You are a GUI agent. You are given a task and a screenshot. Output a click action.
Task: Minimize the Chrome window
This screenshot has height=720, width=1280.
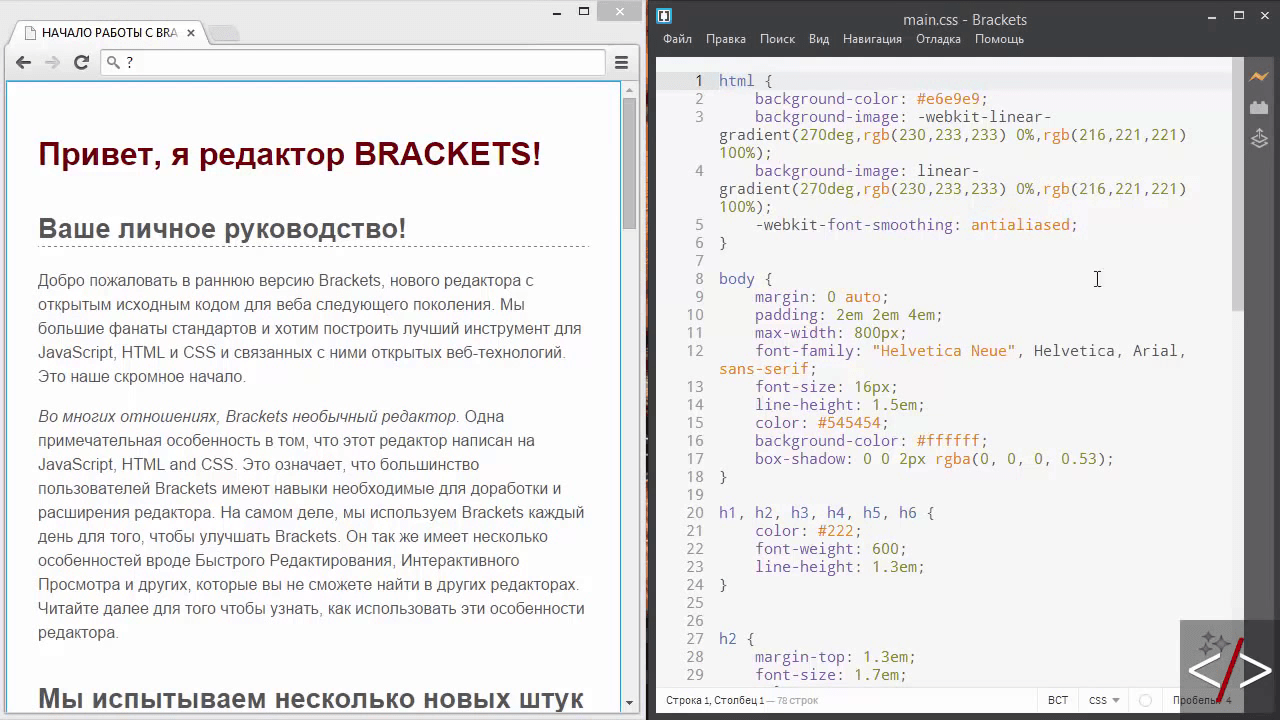[557, 12]
